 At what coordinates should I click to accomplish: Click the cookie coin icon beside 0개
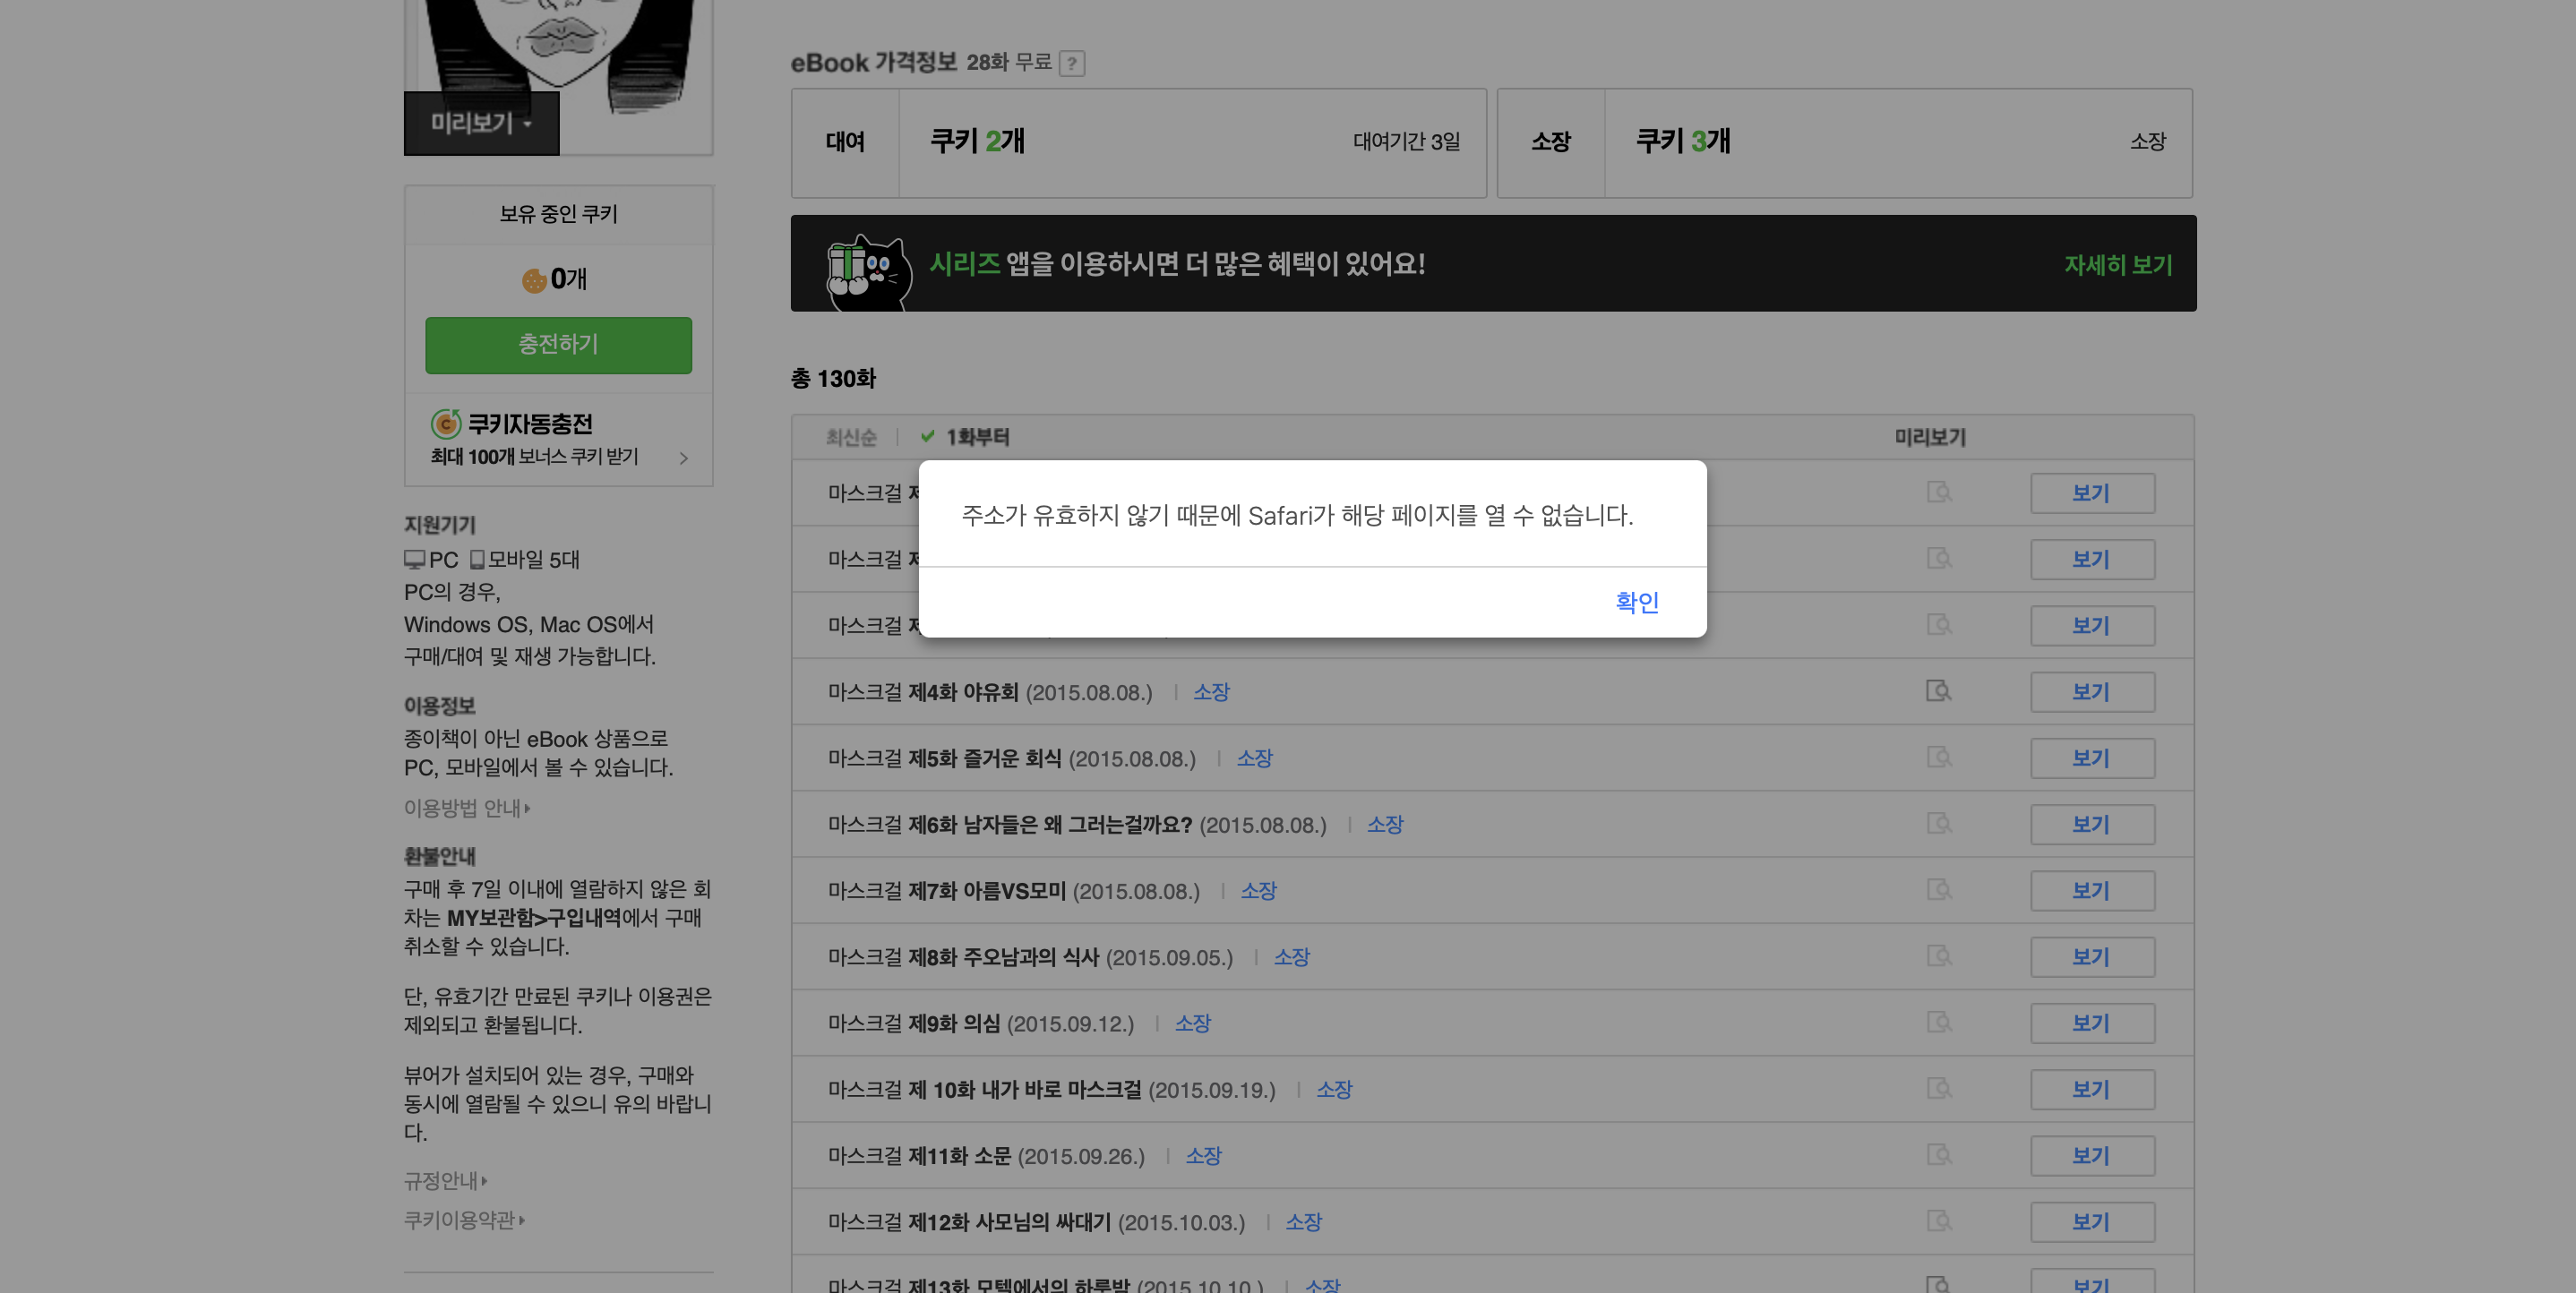(x=534, y=280)
